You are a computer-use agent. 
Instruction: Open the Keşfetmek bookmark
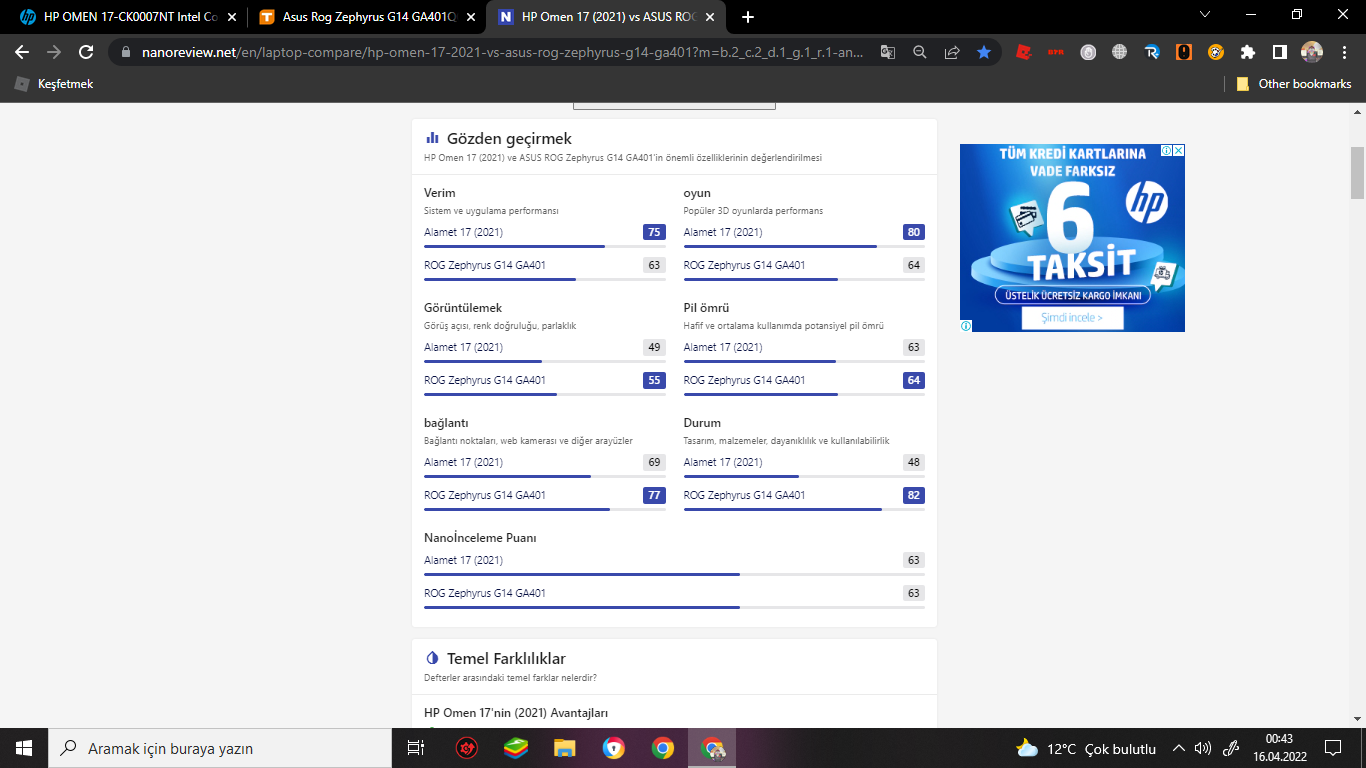coord(54,84)
